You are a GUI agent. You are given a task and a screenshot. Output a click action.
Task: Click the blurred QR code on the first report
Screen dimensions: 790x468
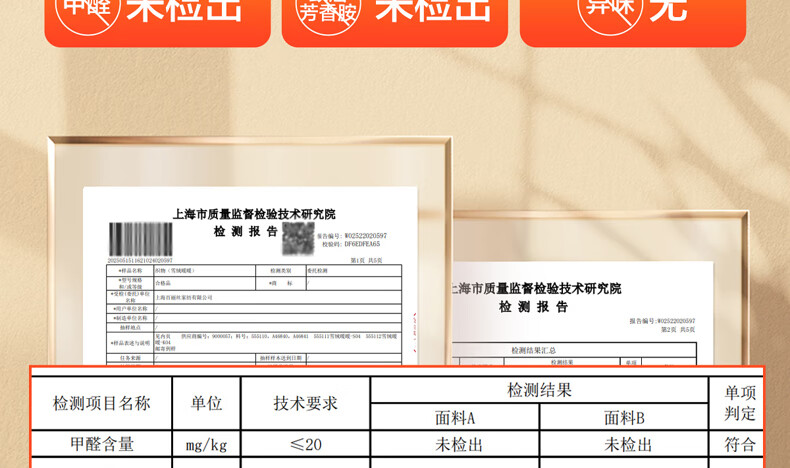coord(298,238)
